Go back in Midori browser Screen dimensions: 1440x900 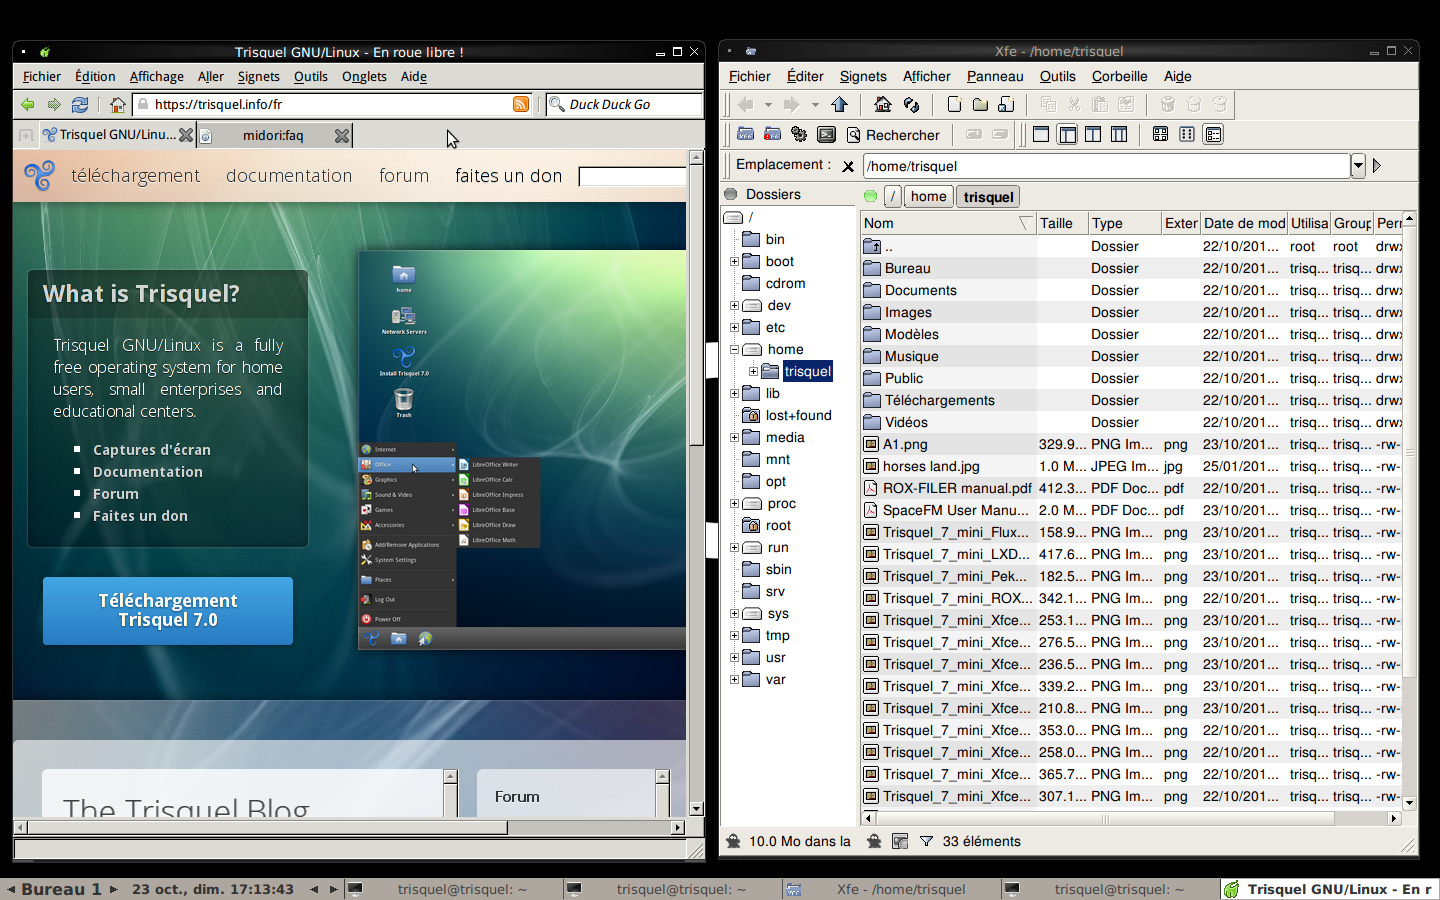click(28, 104)
